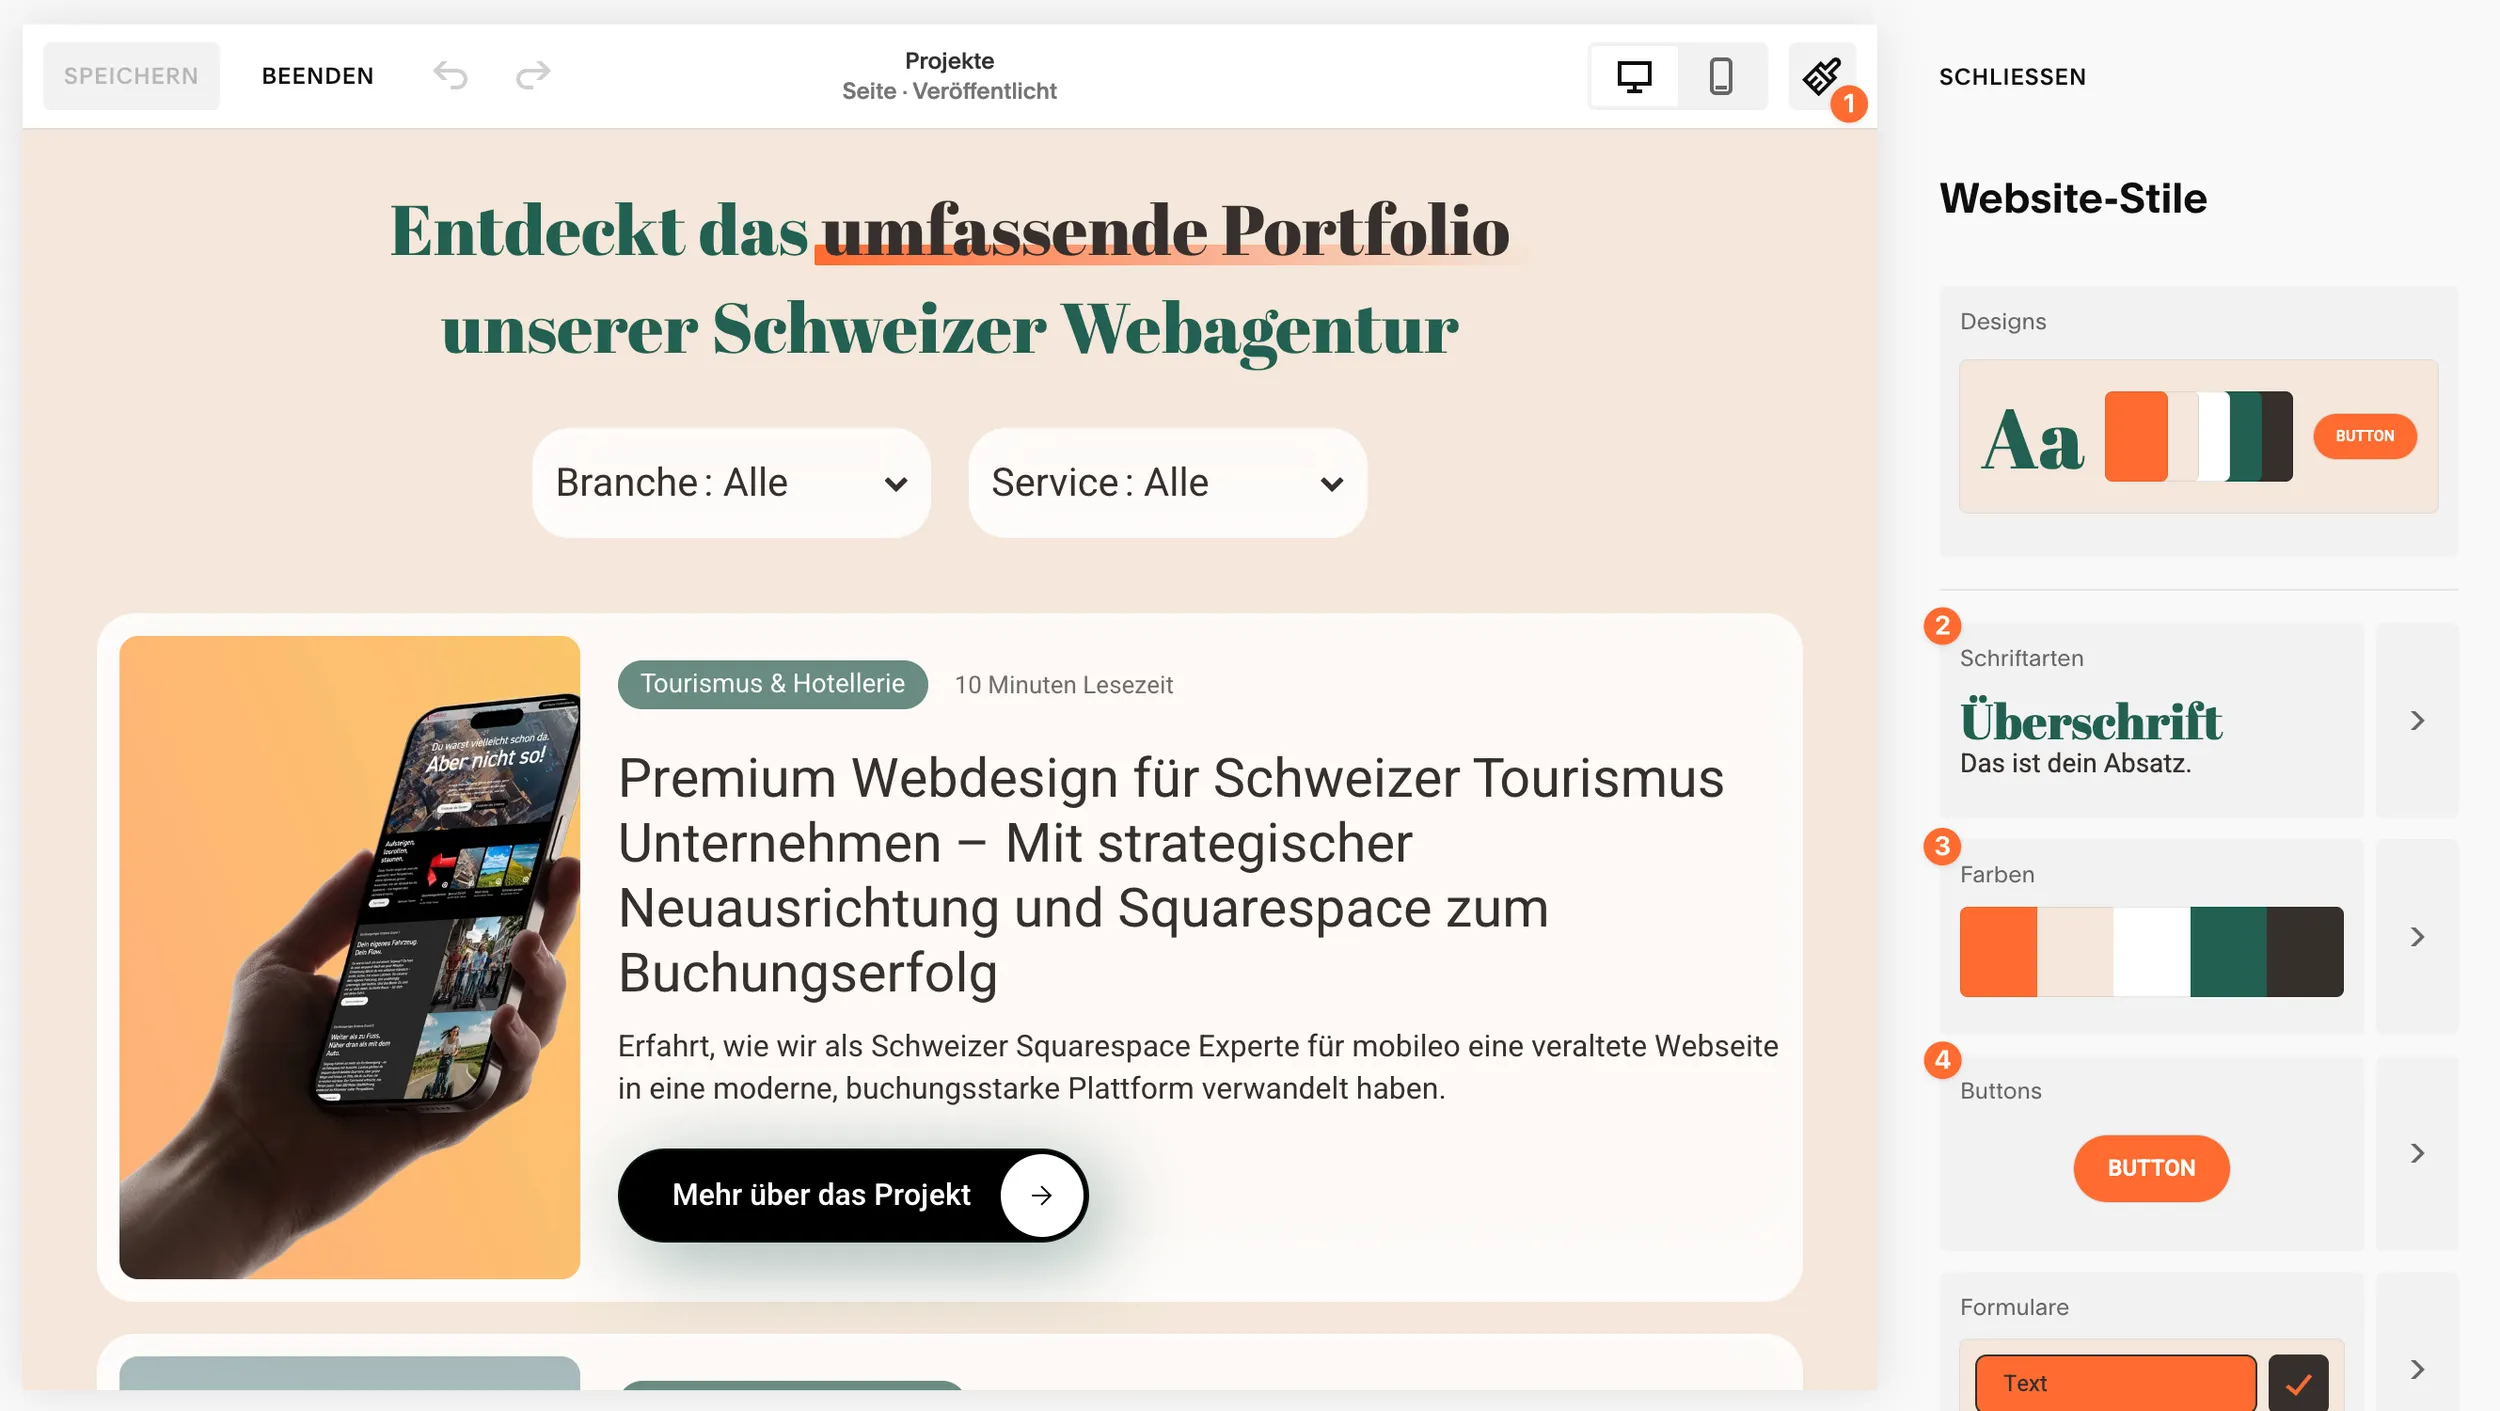
Task: Open the paintbrush website styles editor
Action: (x=1822, y=75)
